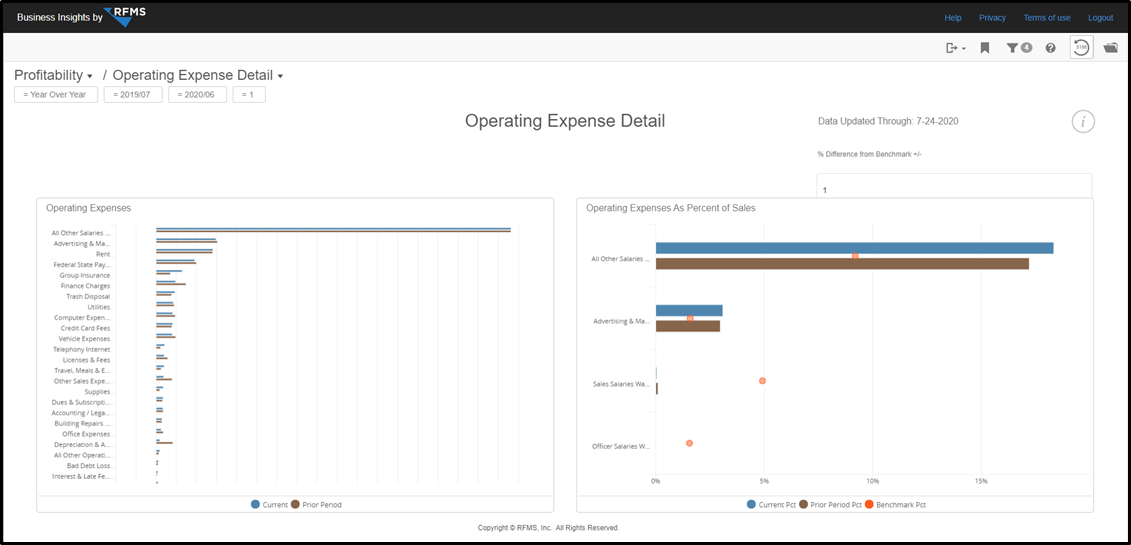1131x545 pixels.
Task: Click the '= 1' filter chip
Action: pyautogui.click(x=249, y=94)
